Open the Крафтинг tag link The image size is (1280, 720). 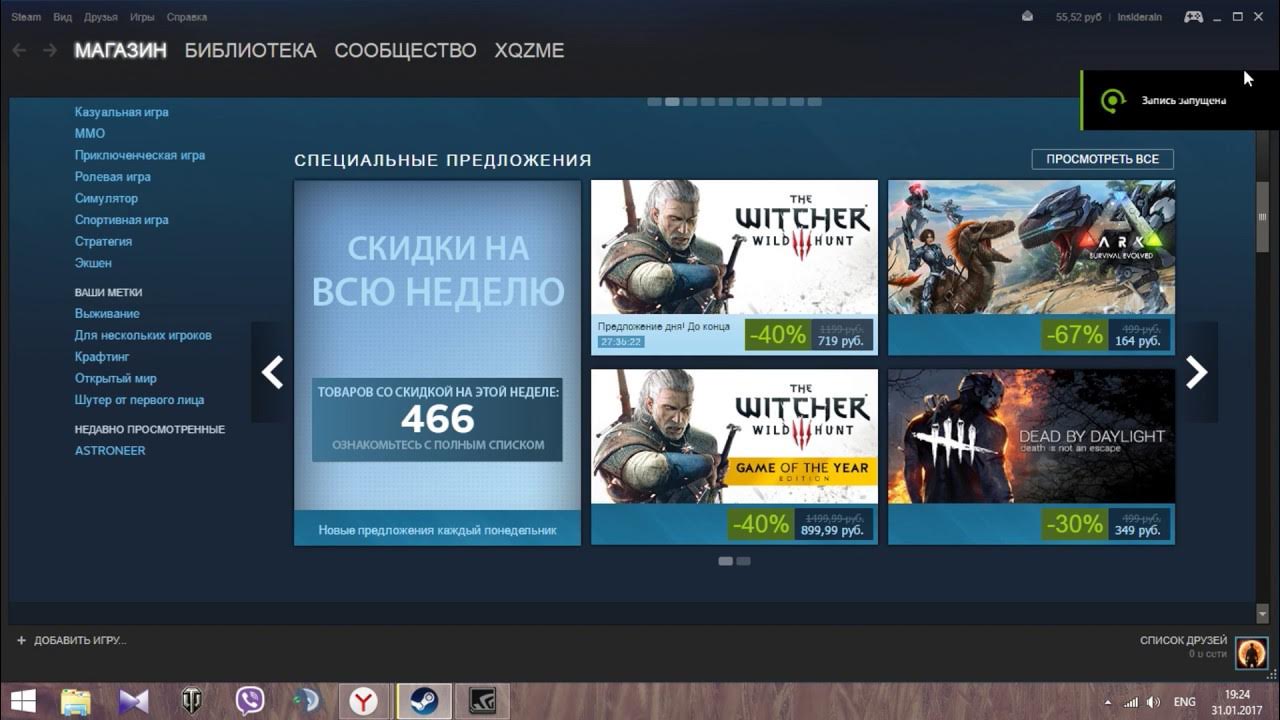pyautogui.click(x=102, y=356)
